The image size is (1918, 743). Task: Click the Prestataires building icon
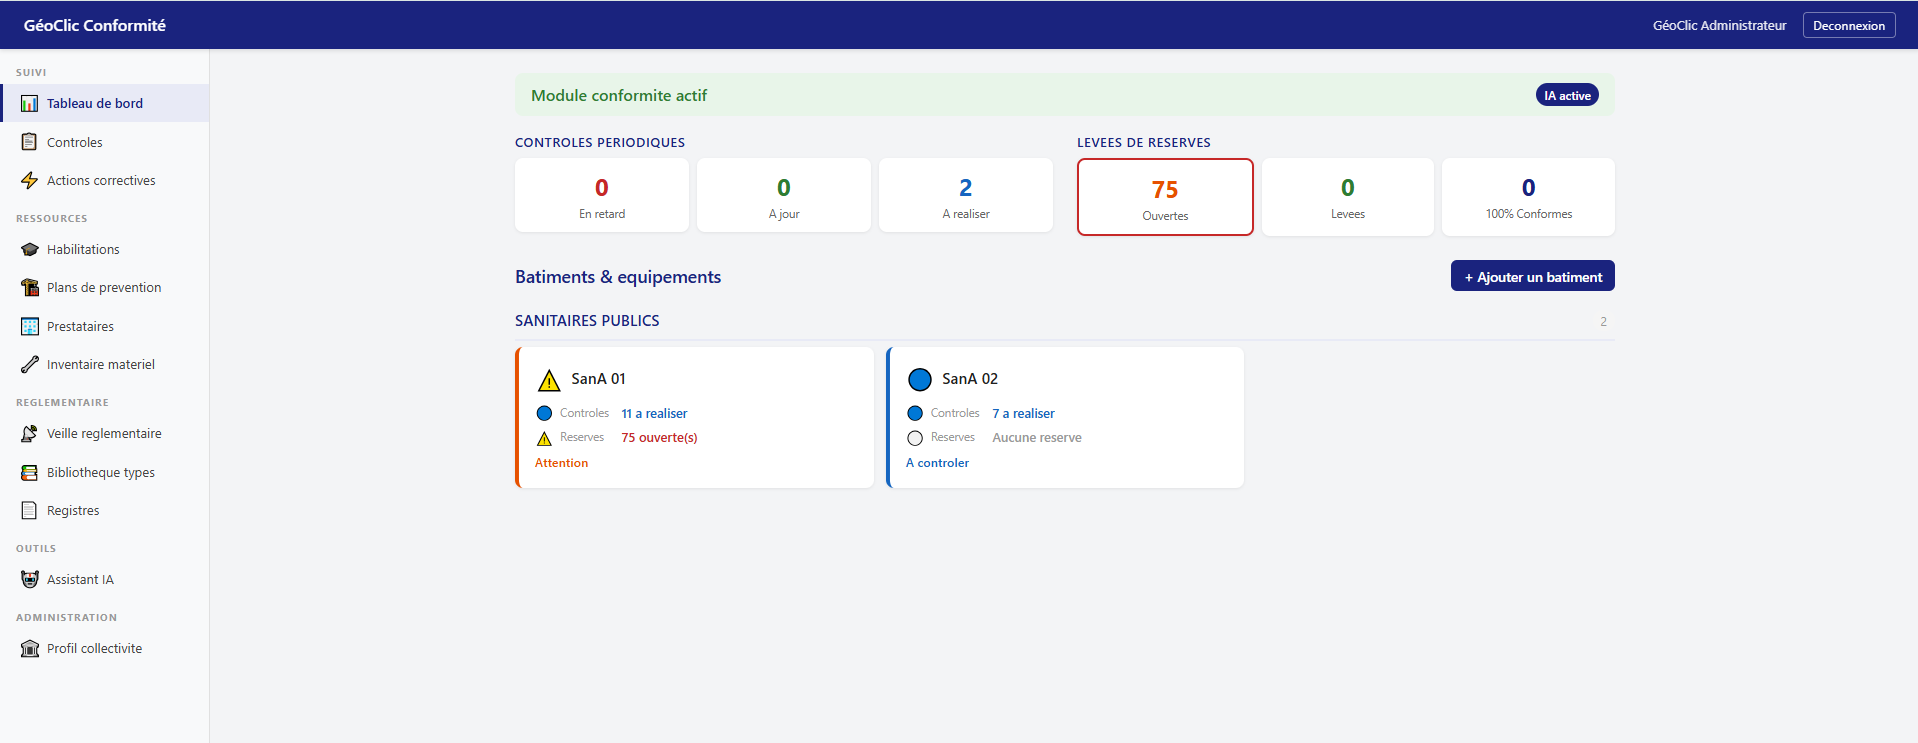pyautogui.click(x=30, y=327)
